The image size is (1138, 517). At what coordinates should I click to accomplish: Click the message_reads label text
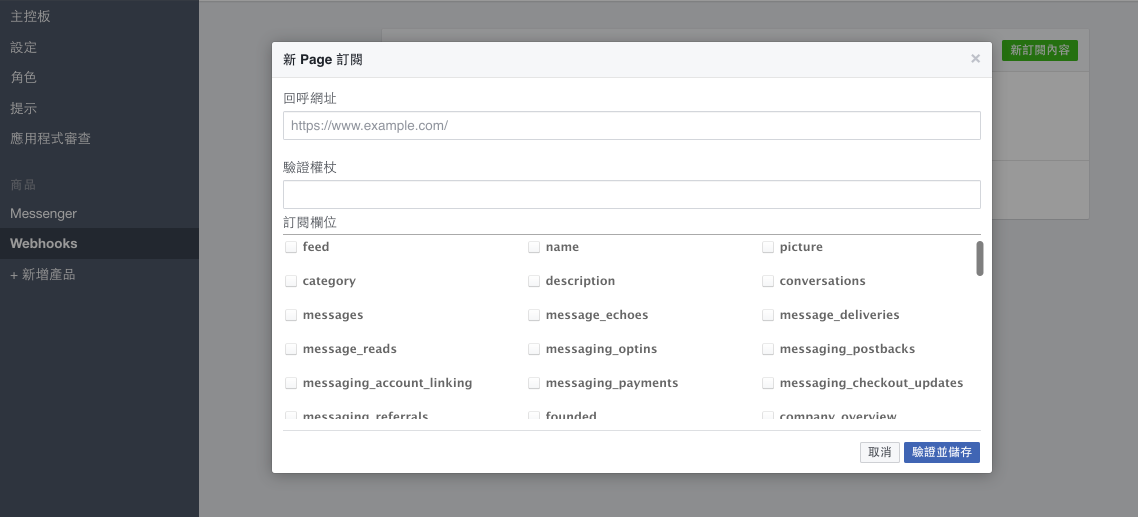[350, 349]
